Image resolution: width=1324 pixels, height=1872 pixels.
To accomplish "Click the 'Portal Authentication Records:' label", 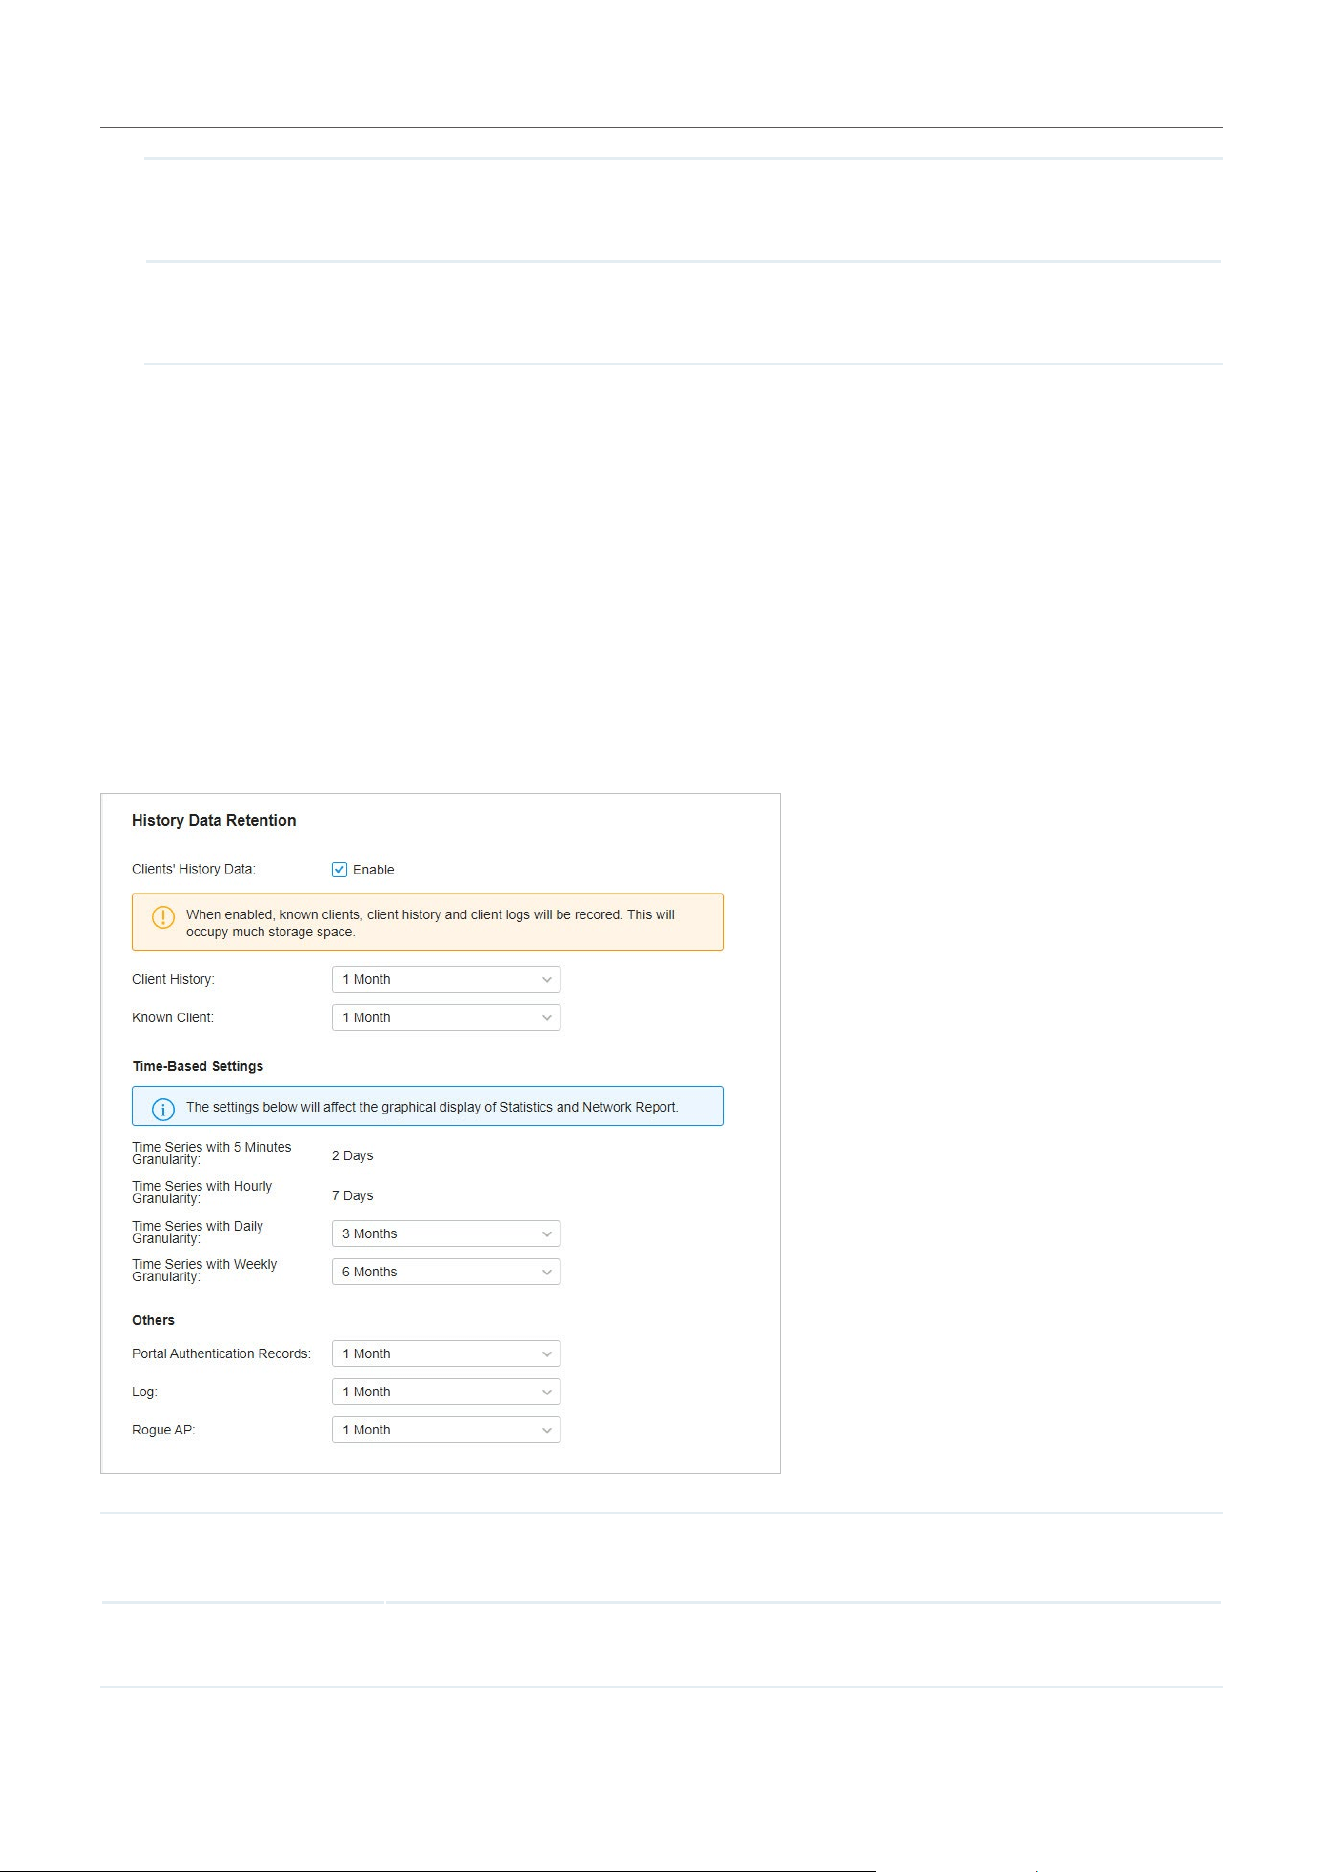I will pyautogui.click(x=221, y=1353).
